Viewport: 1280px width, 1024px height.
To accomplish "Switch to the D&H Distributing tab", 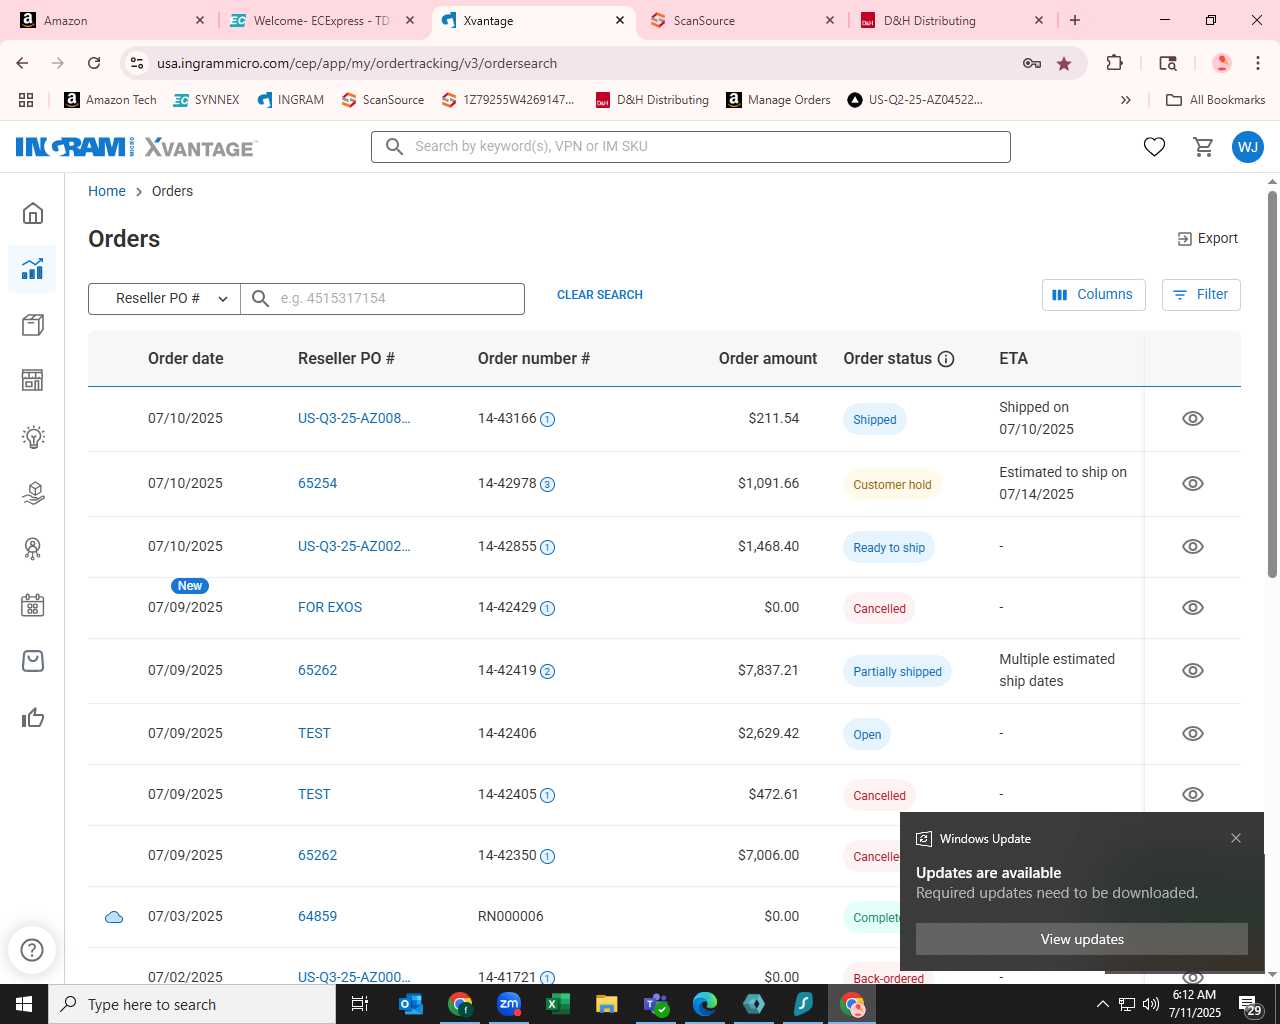I will point(950,21).
